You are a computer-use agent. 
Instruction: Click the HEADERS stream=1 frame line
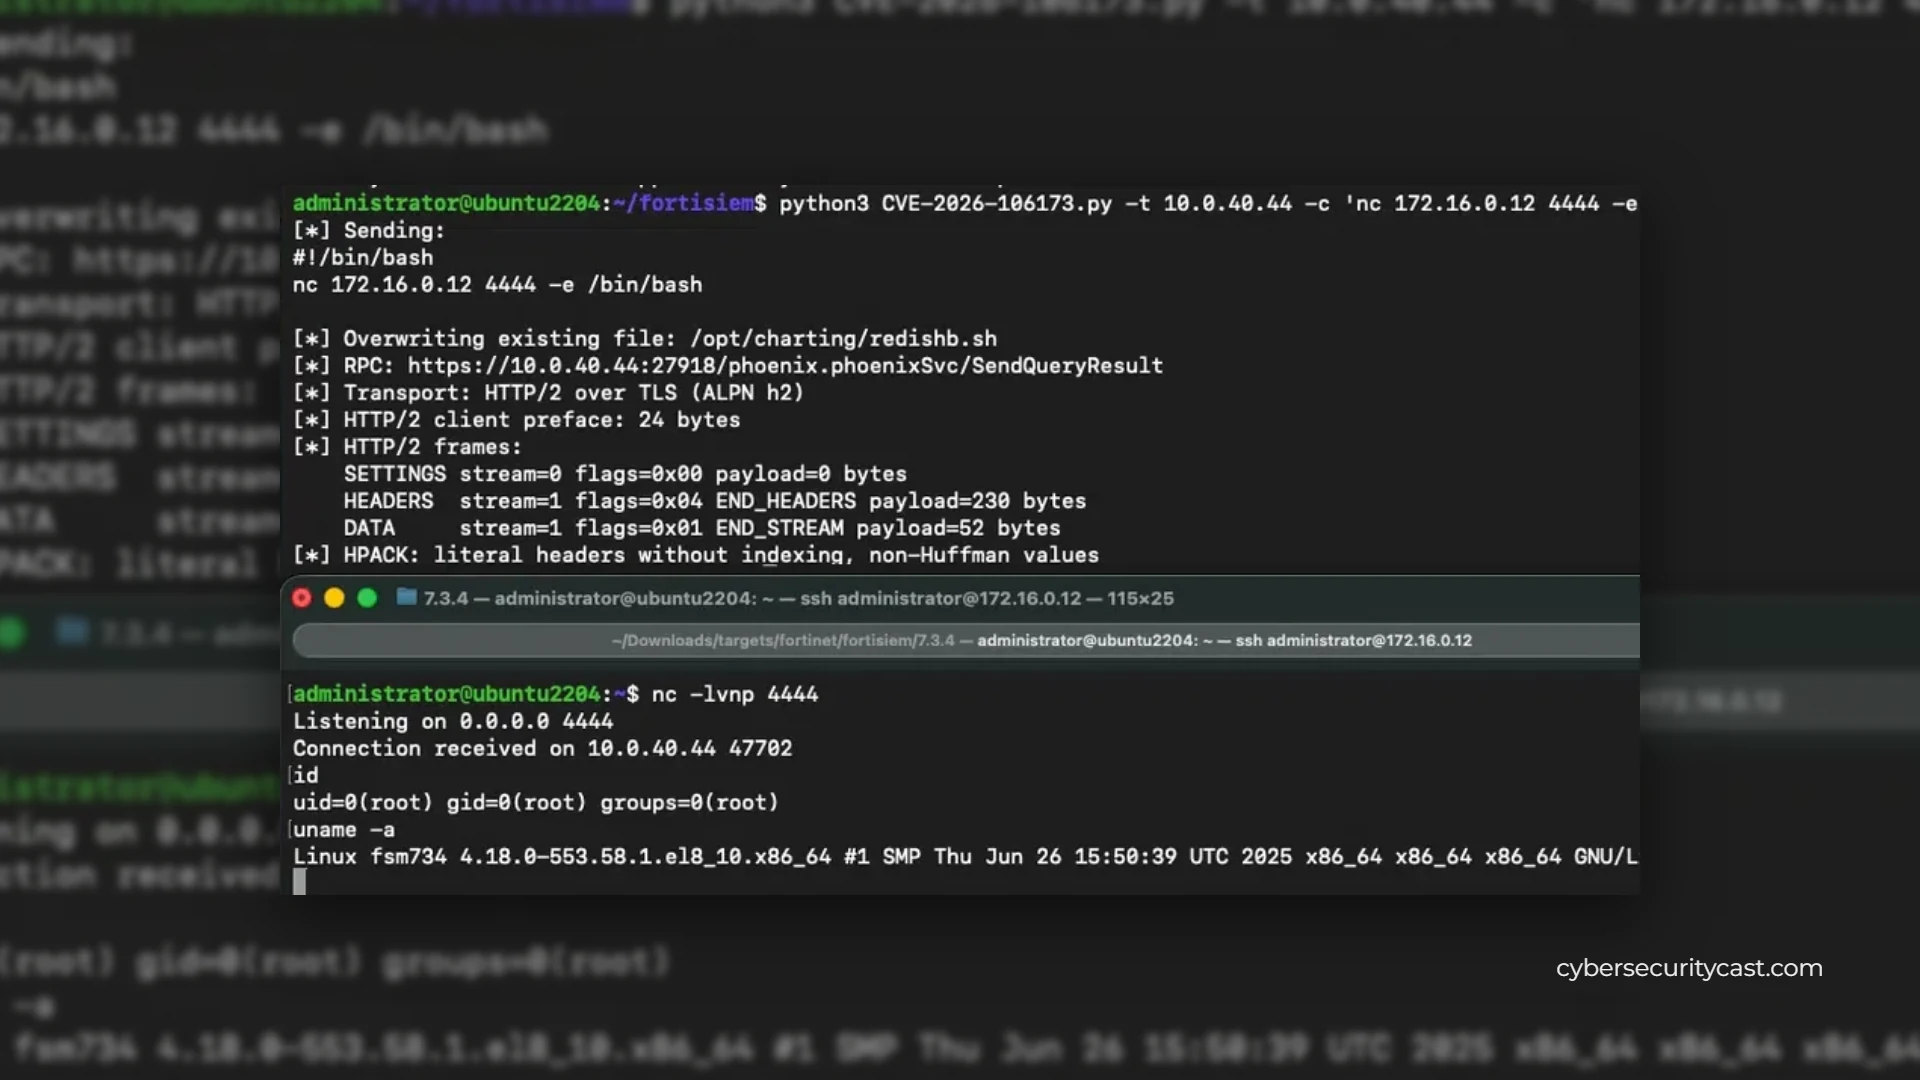click(714, 500)
